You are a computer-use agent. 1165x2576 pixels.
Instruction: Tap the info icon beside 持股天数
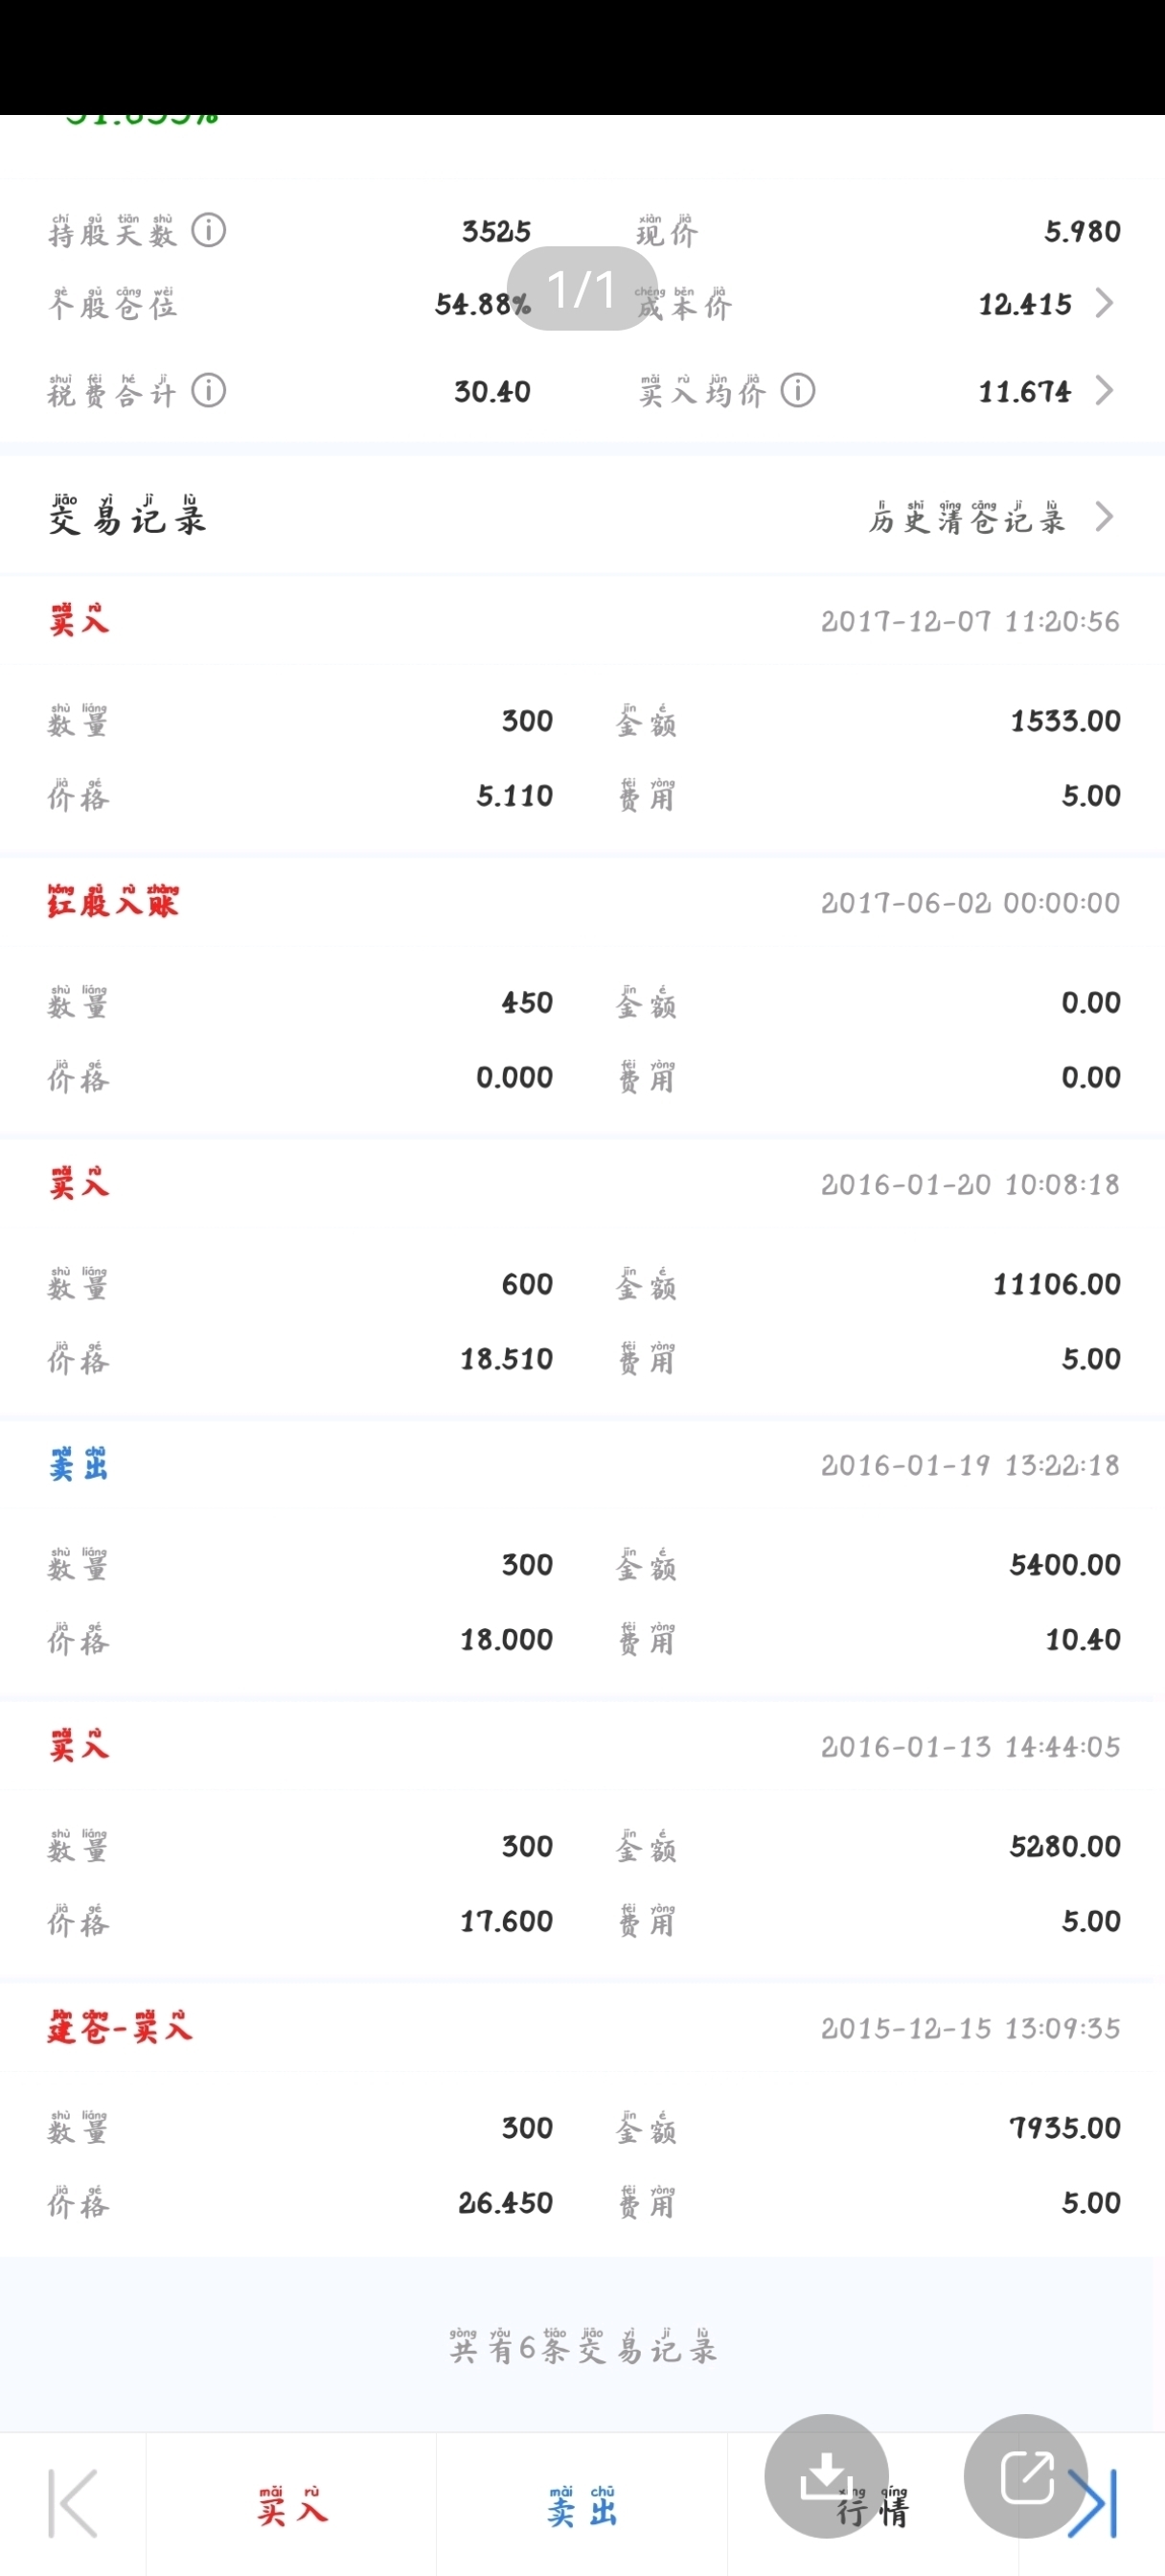point(209,231)
